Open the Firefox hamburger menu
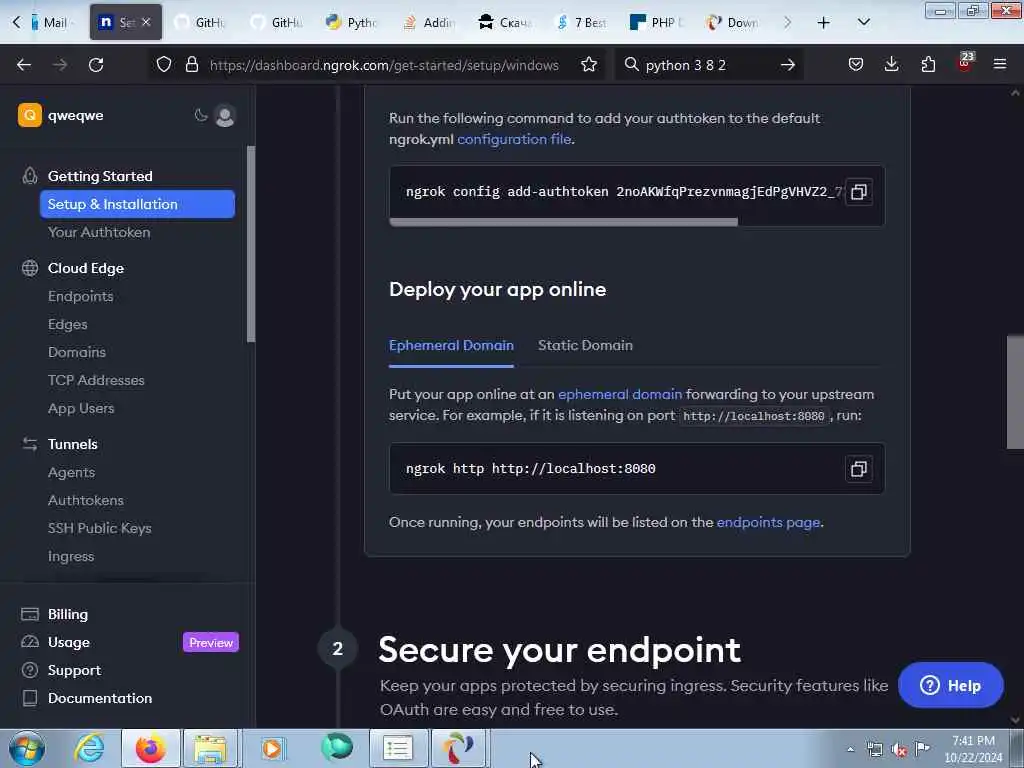This screenshot has width=1024, height=768. (999, 64)
